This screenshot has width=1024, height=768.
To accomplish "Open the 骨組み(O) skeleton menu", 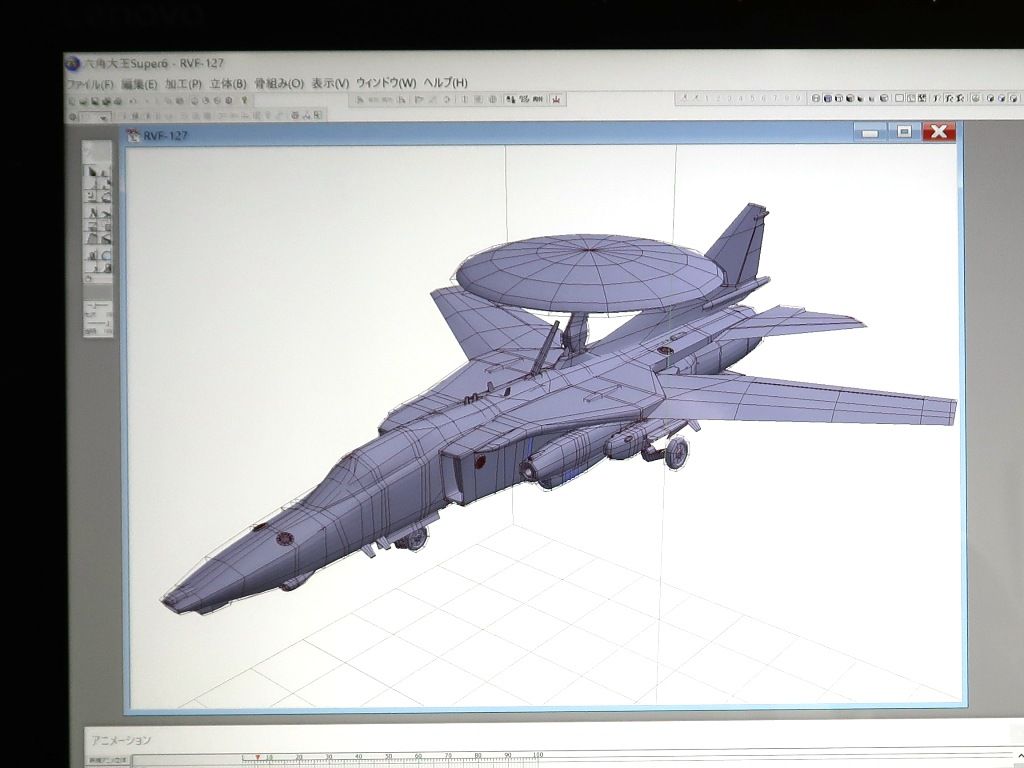I will coord(279,83).
